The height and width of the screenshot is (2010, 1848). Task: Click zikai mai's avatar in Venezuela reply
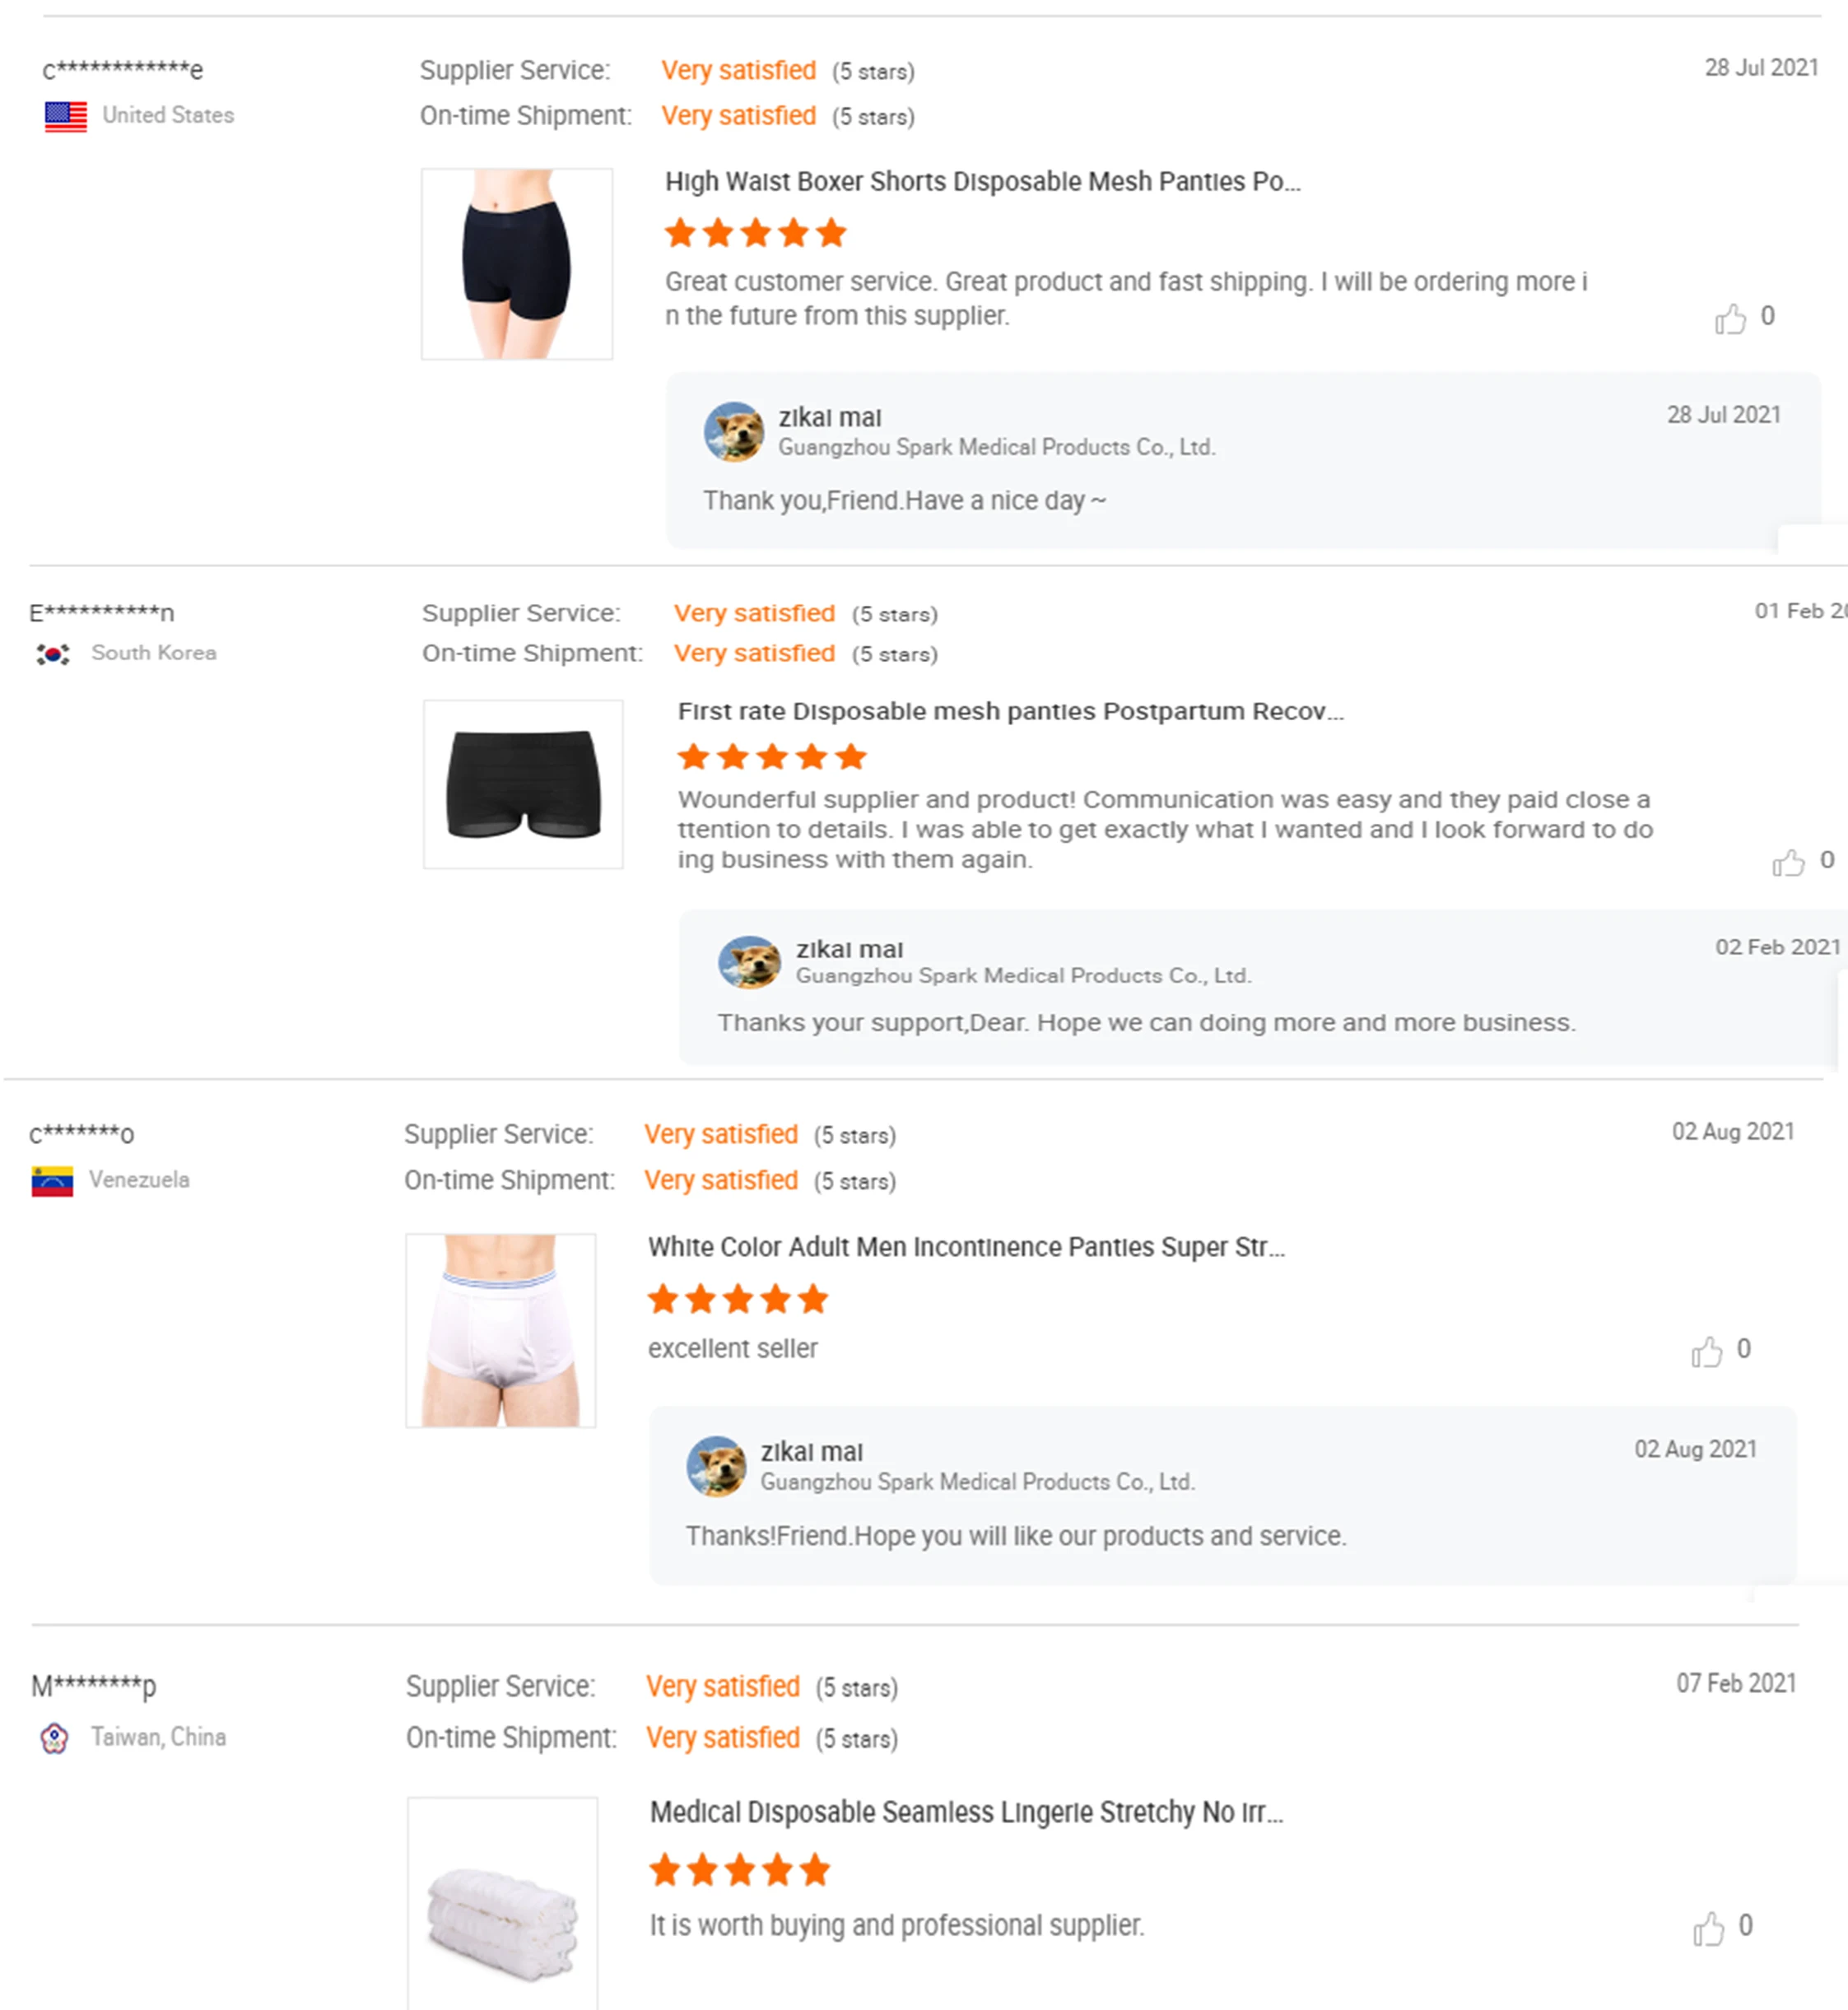(x=716, y=1466)
